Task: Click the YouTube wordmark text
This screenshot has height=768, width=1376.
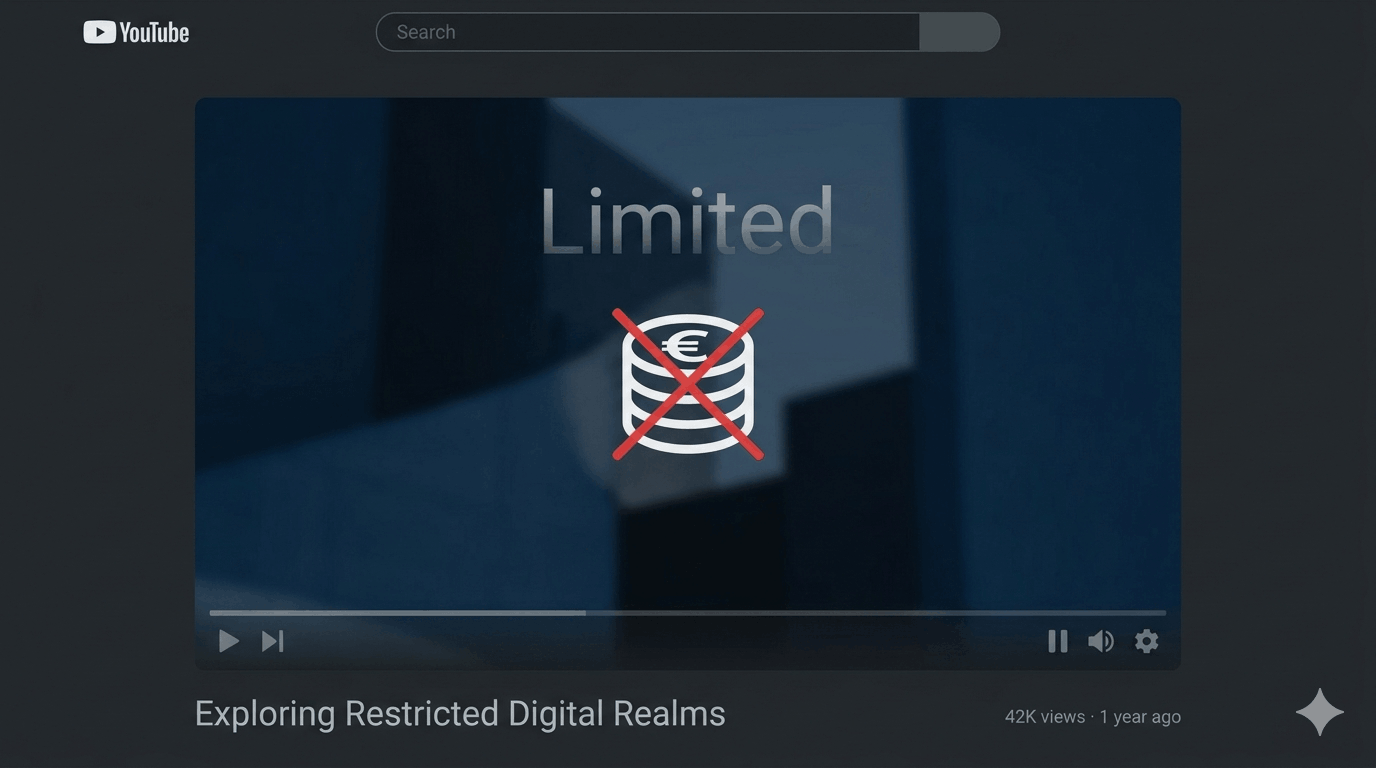Action: 154,33
